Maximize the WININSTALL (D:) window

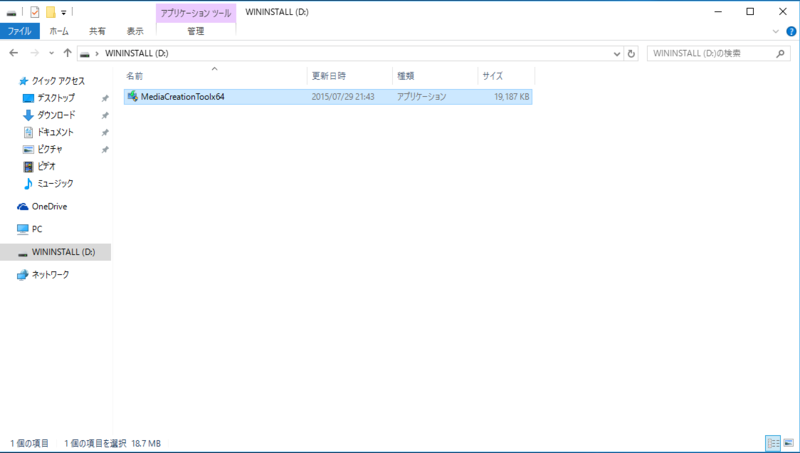point(750,12)
